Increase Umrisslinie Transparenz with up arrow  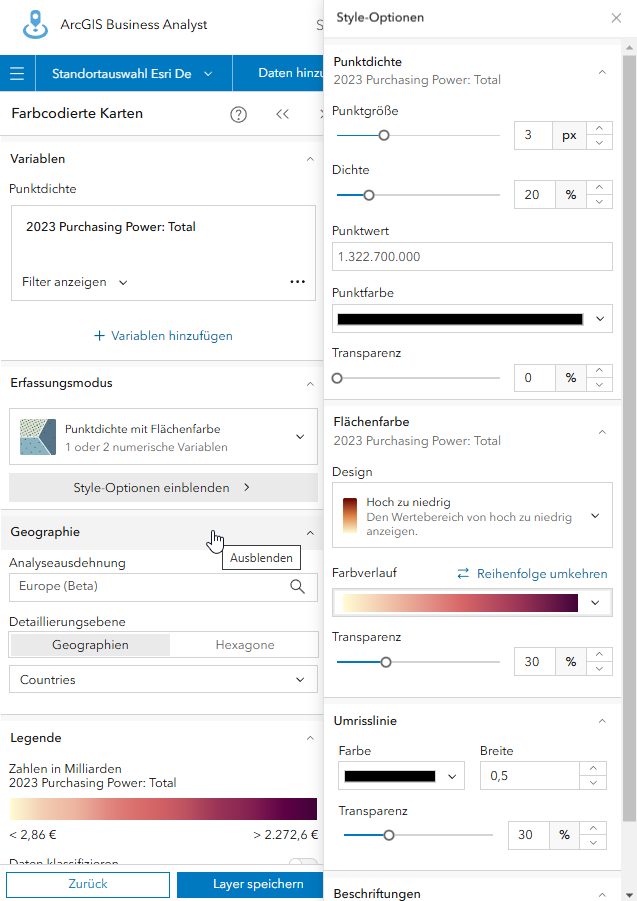[x=593, y=828]
